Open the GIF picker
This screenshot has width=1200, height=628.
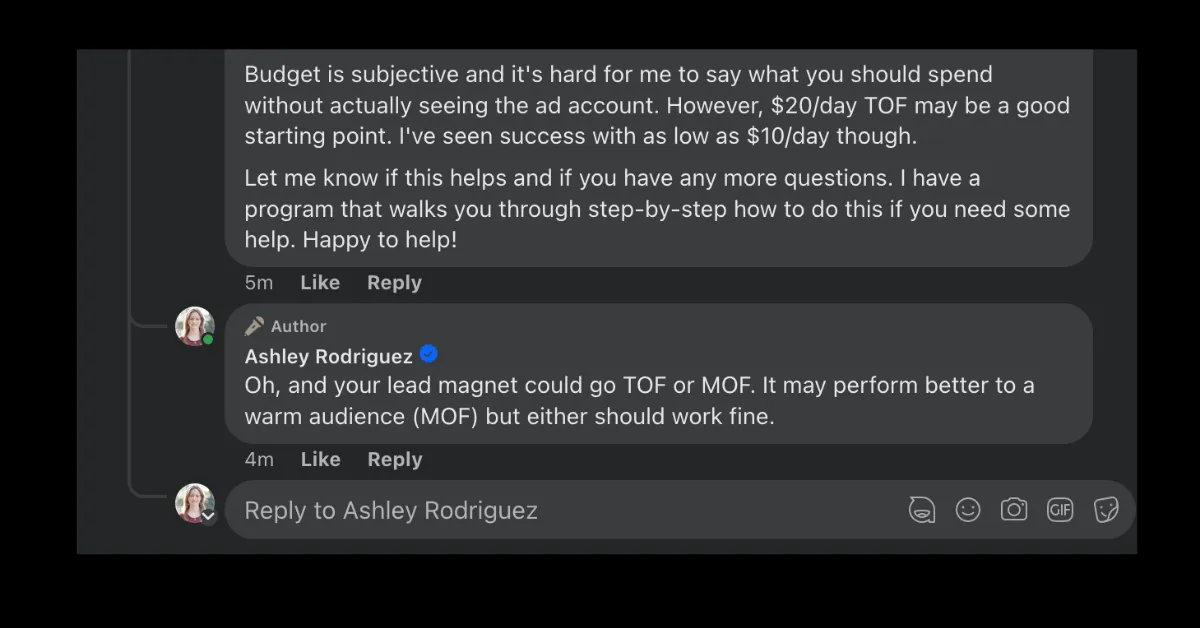1060,510
